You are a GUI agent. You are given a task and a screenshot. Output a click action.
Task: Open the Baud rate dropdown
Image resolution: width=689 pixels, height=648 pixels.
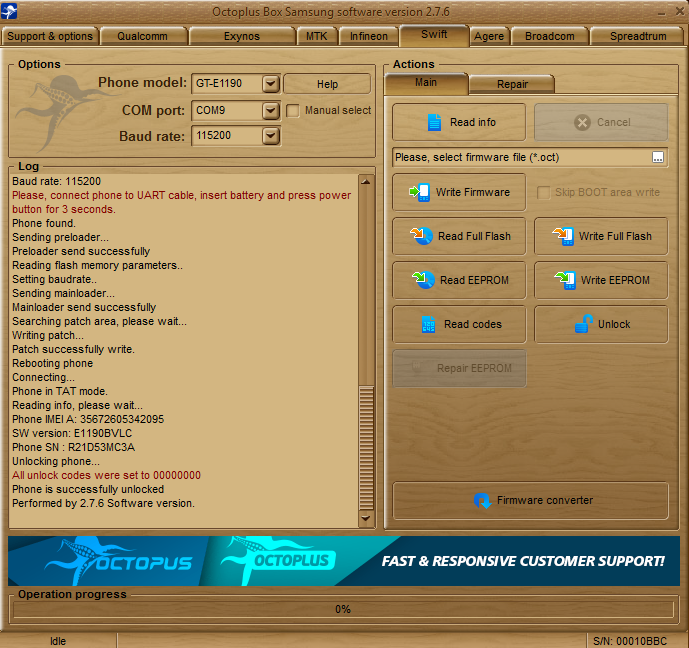[271, 136]
